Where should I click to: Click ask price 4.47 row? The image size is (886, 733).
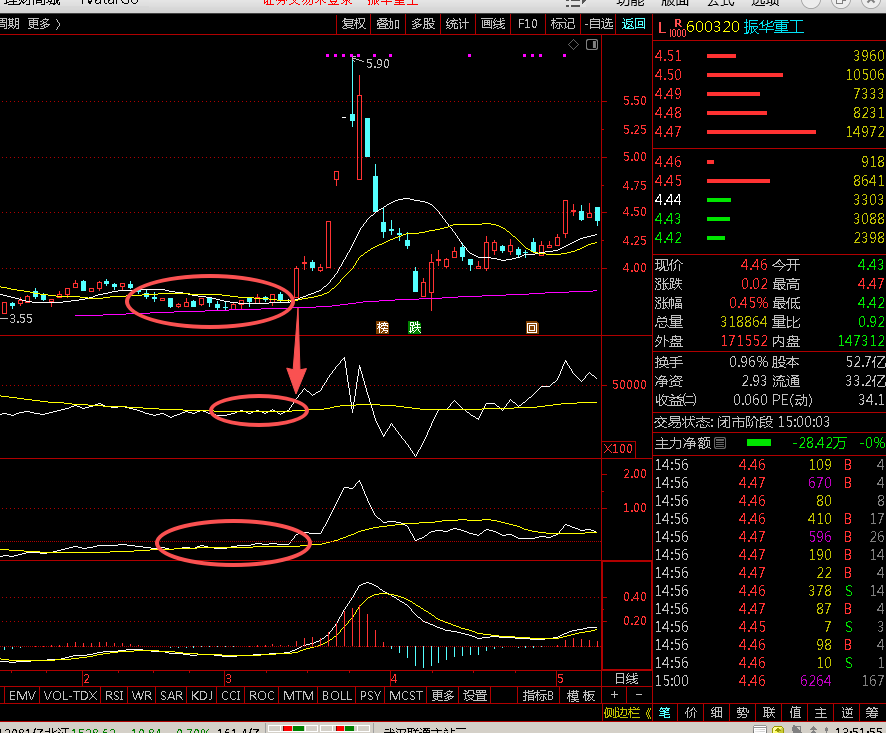pyautogui.click(x=769, y=132)
